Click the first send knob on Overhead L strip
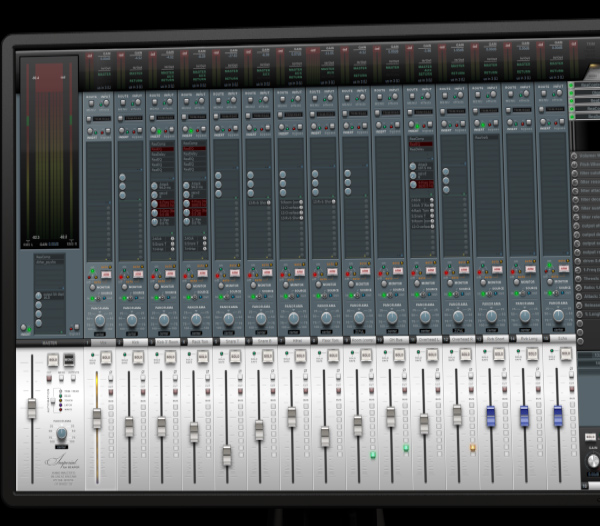Viewport: 600px width, 526px height. [x=413, y=166]
